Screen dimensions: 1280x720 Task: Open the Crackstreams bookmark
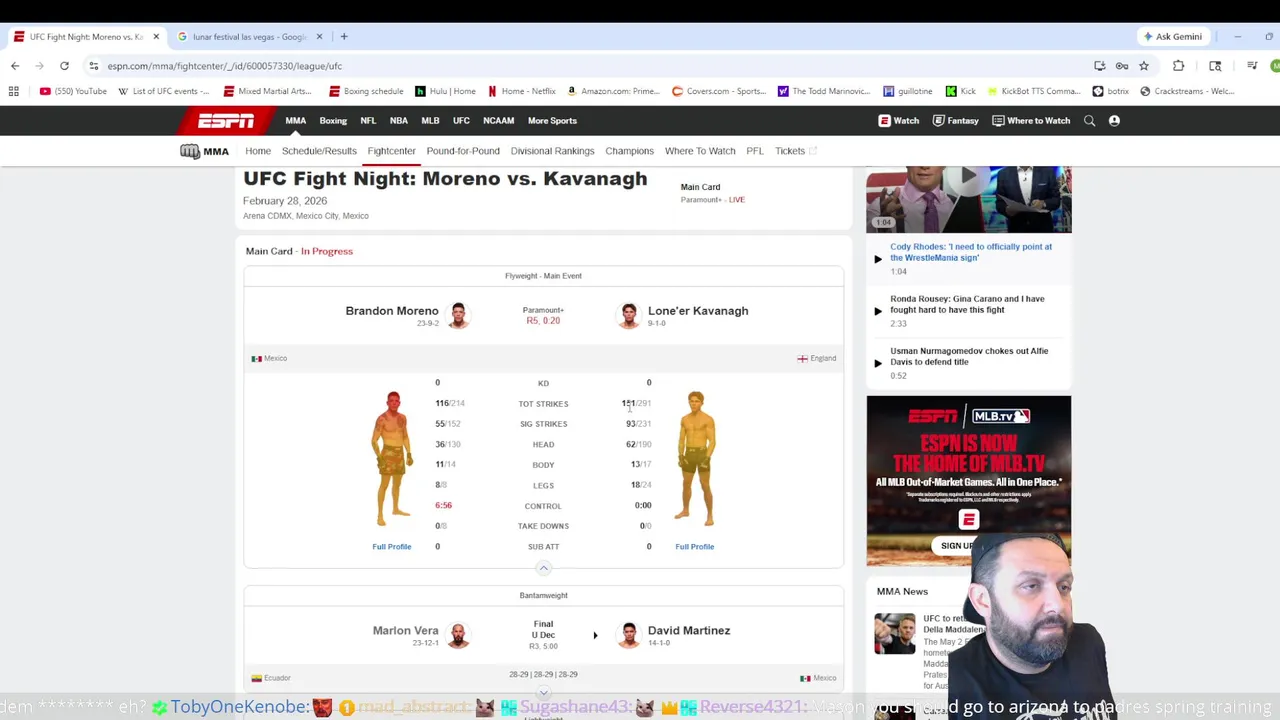pos(1187,91)
